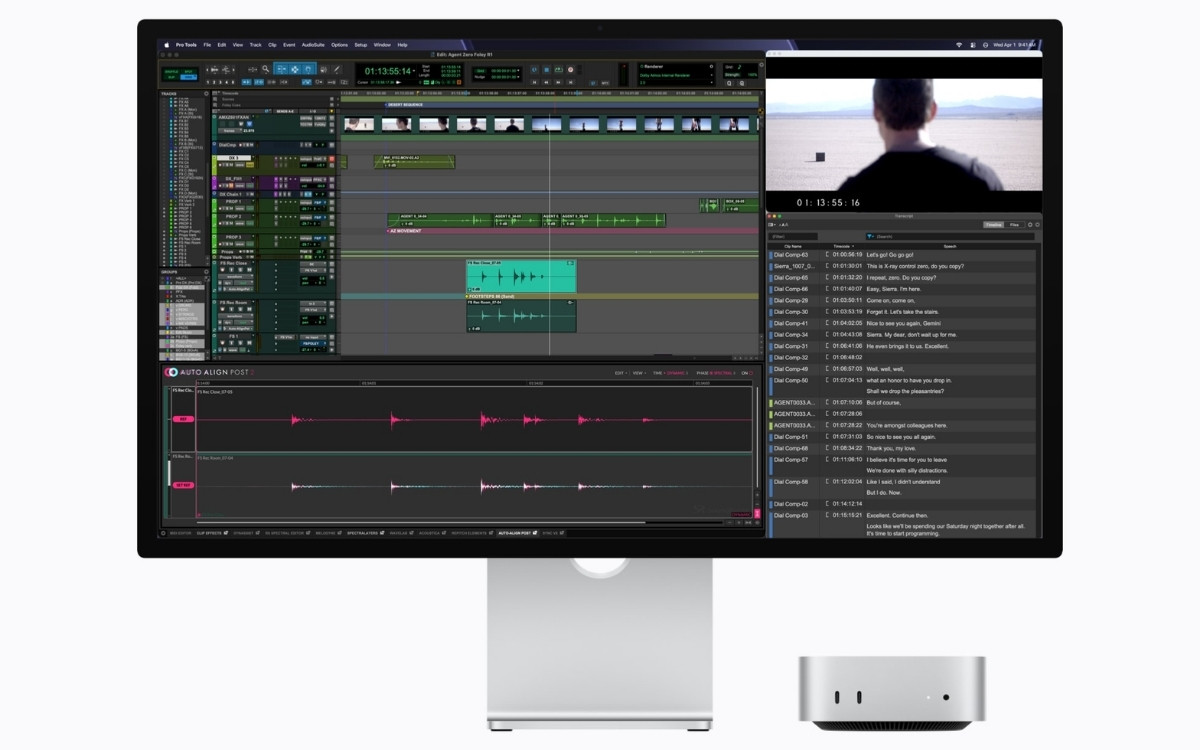Select Timeline view in Transcript window
This screenshot has height=750, width=1200.
point(993,225)
